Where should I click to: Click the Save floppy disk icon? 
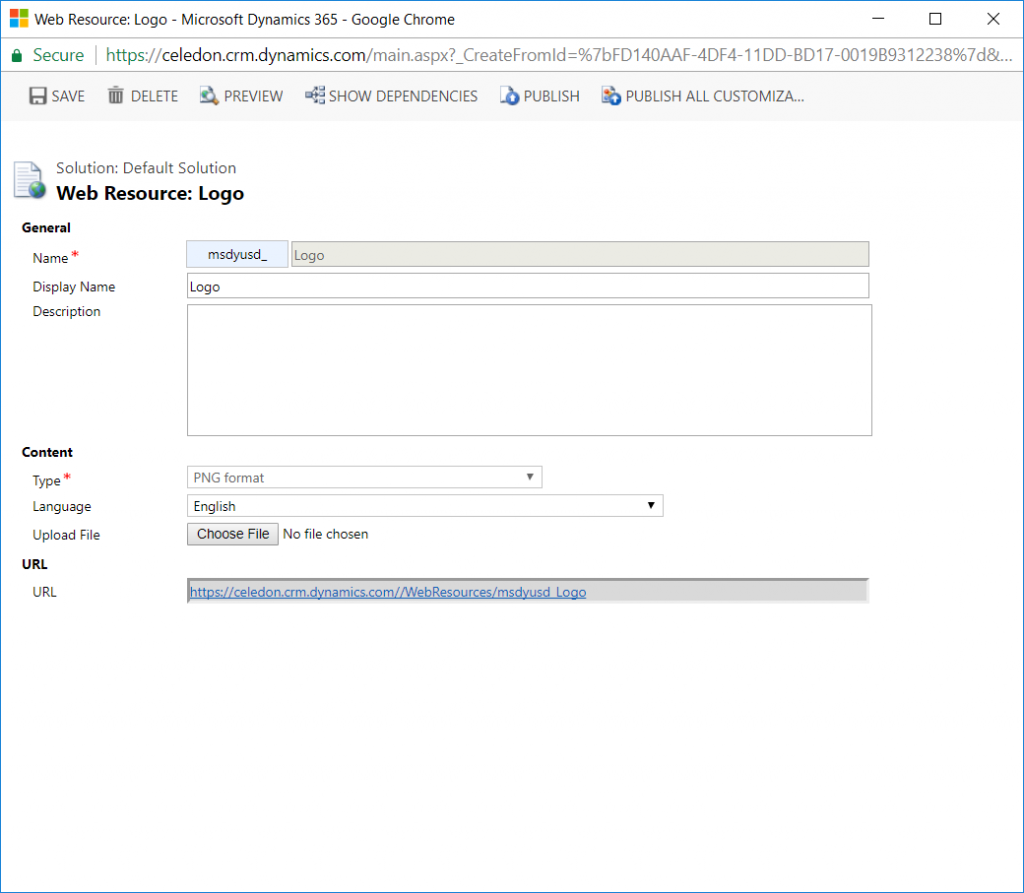tap(38, 96)
